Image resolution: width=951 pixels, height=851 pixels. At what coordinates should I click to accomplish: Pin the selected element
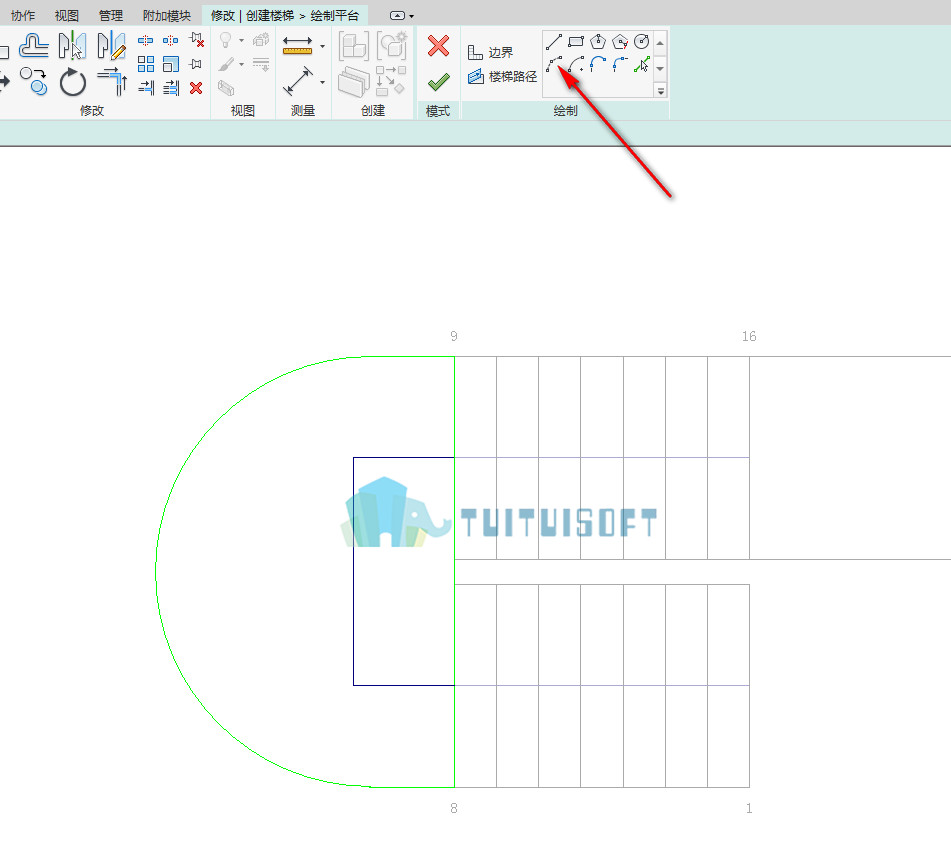pyautogui.click(x=195, y=64)
